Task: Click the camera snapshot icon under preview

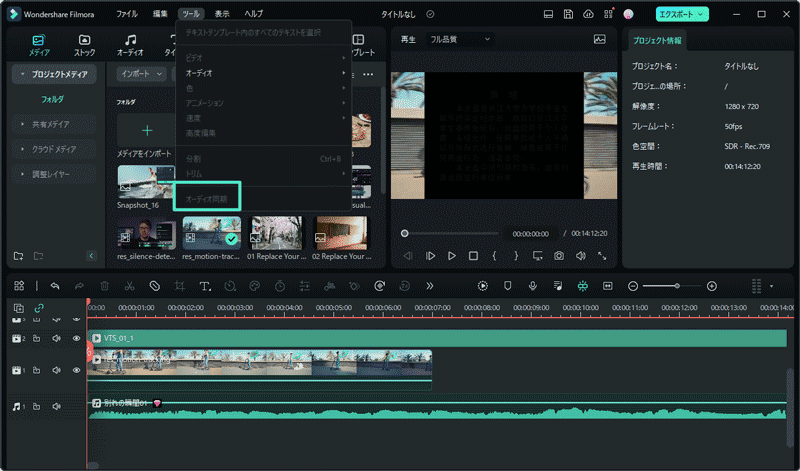Action: (559, 256)
